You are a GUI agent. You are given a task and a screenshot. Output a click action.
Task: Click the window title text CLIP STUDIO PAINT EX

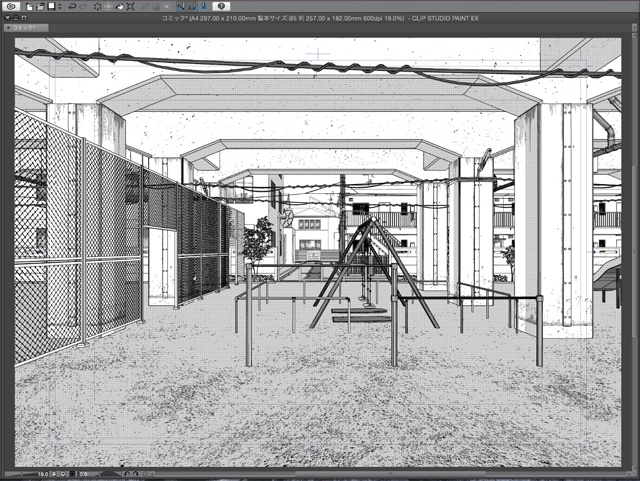click(x=445, y=18)
